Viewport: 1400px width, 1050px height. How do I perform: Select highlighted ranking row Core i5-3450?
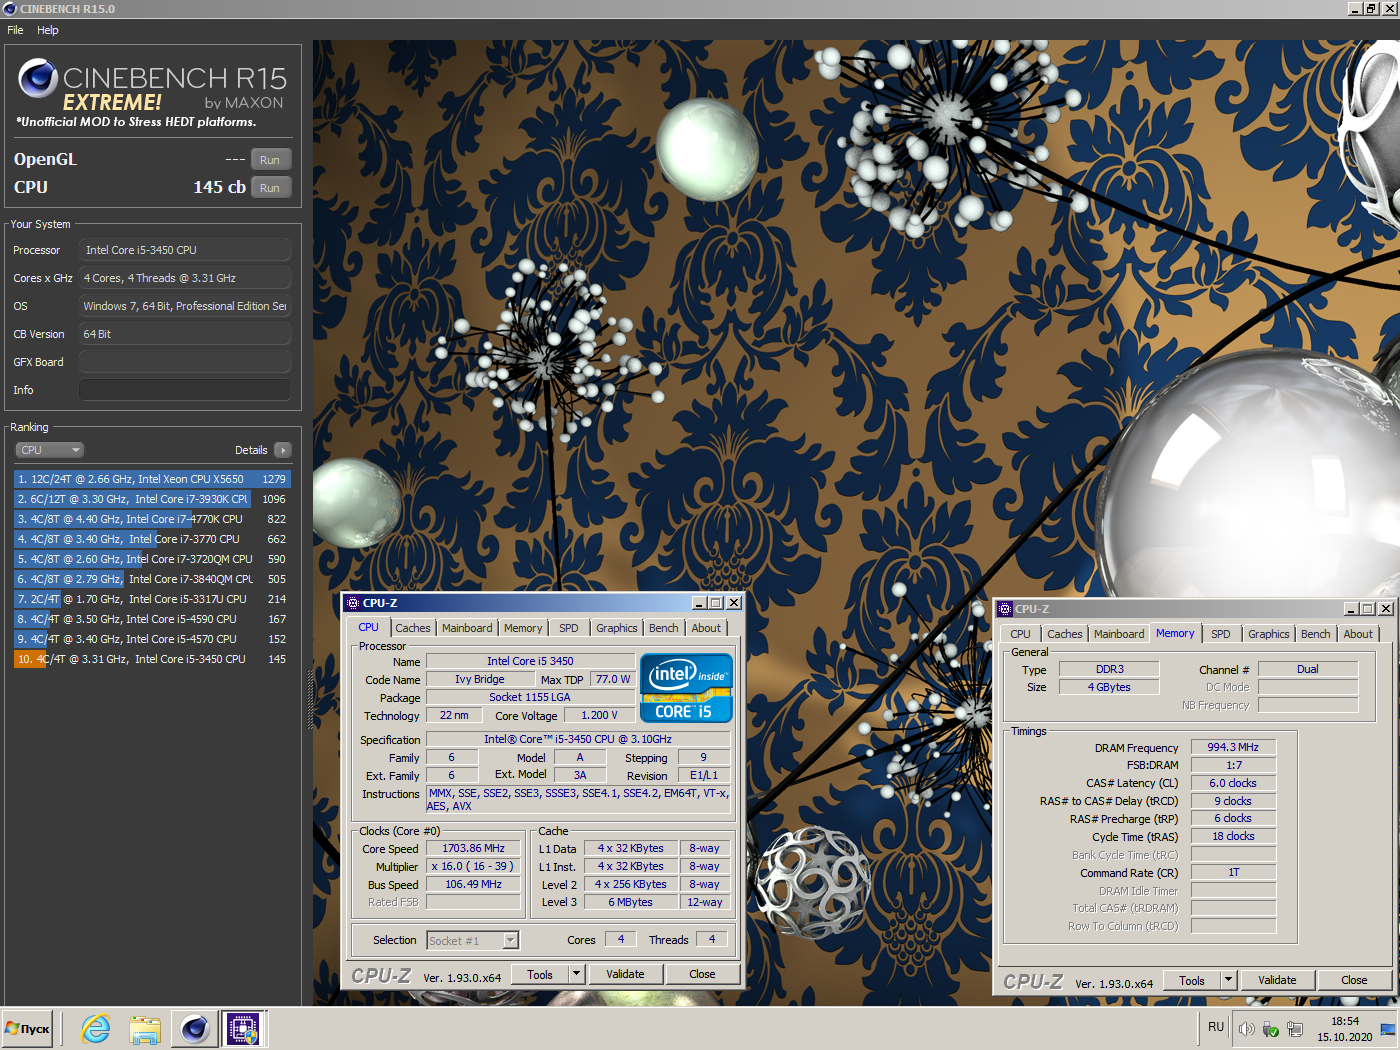coord(152,659)
